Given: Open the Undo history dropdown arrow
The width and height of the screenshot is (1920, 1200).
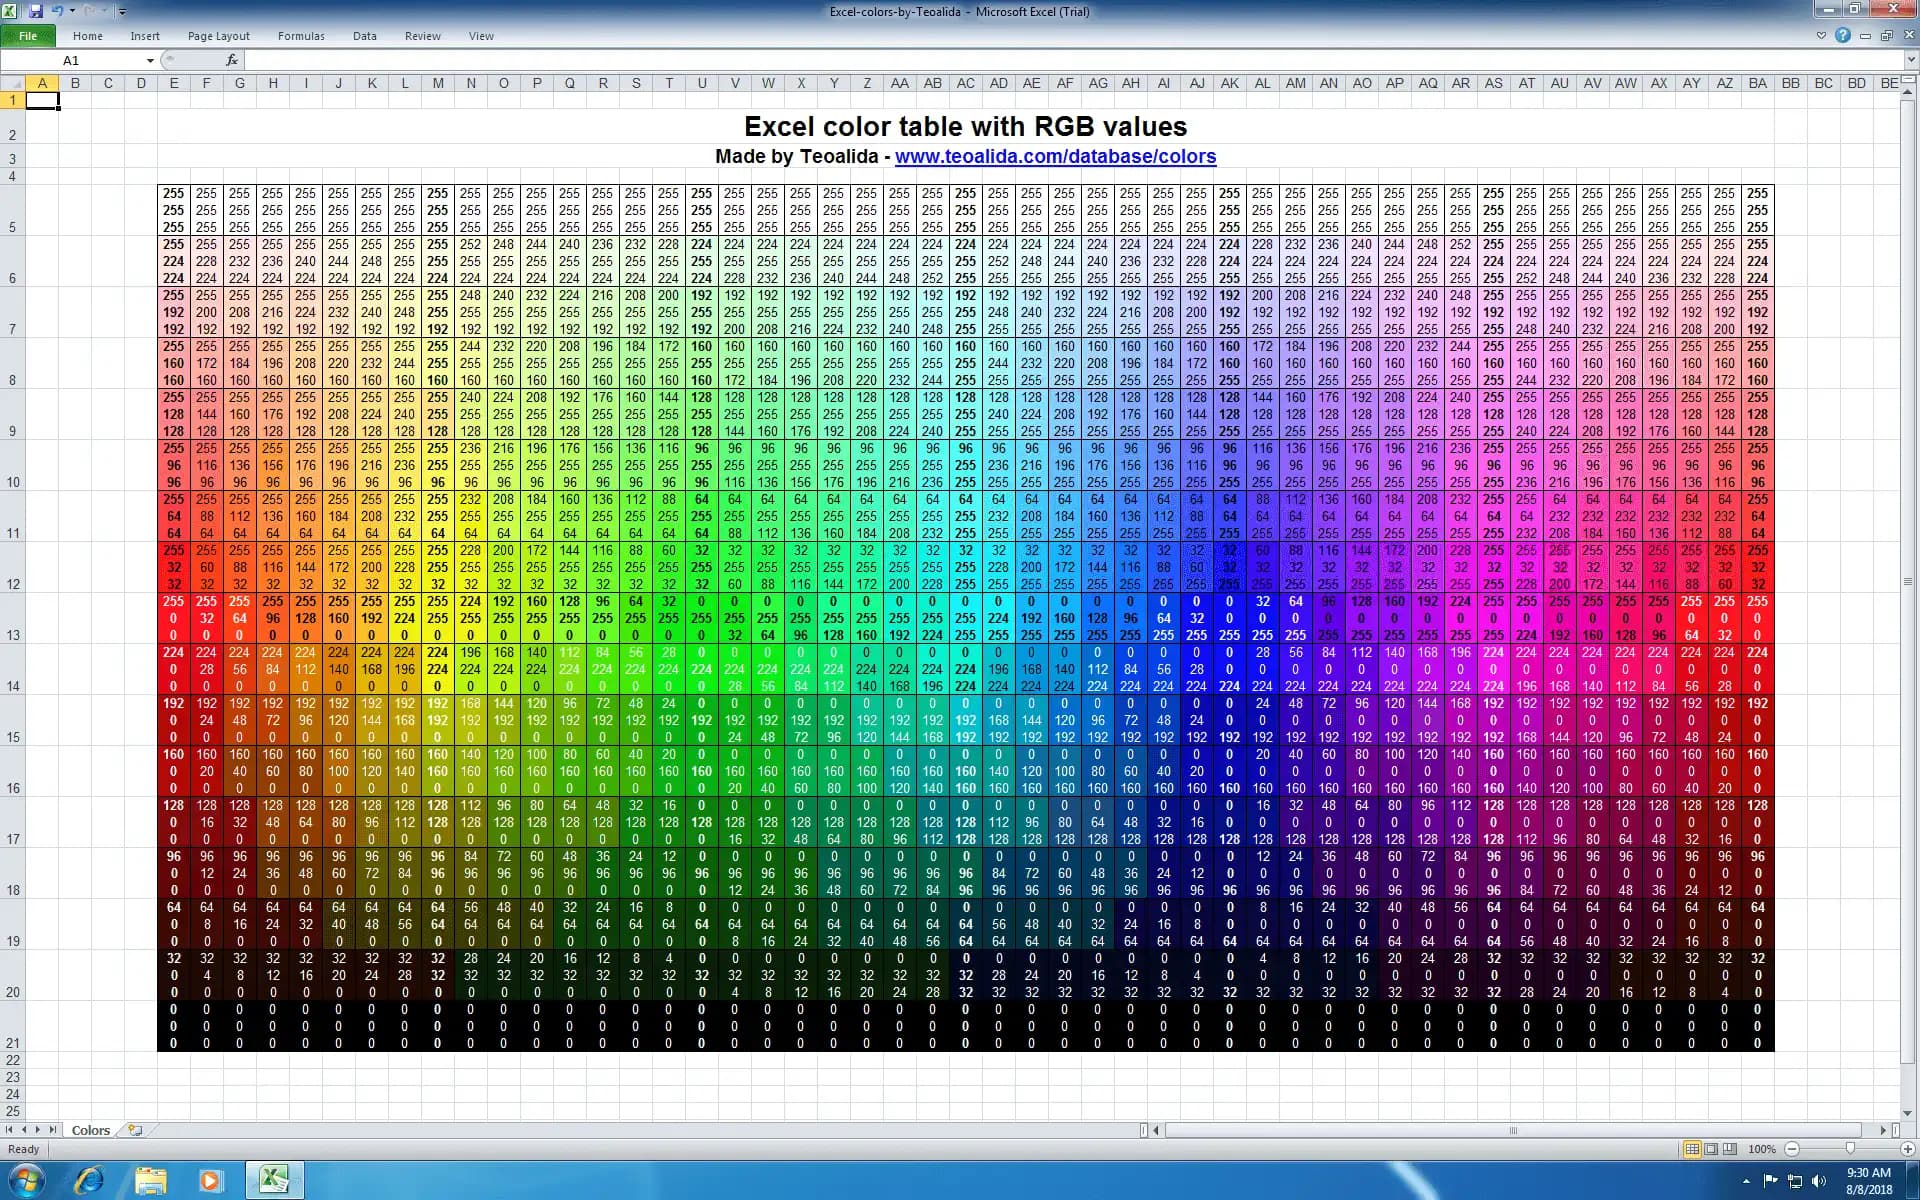Looking at the screenshot, I should click(x=72, y=11).
